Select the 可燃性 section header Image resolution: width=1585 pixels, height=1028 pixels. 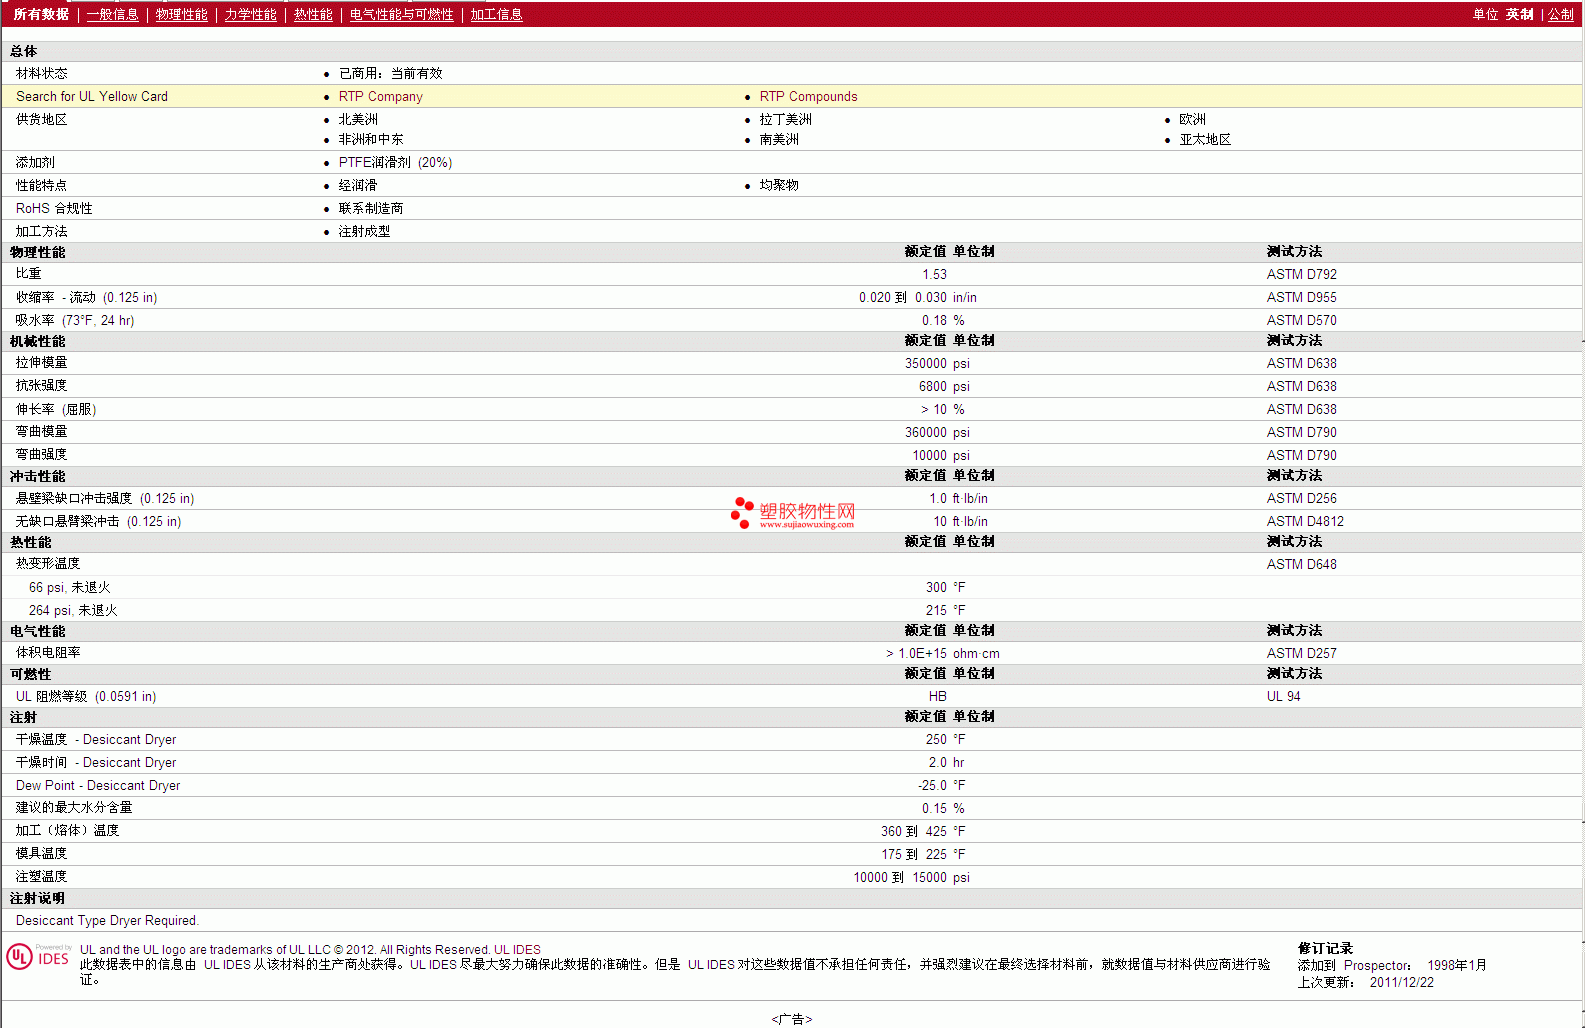tap(30, 674)
